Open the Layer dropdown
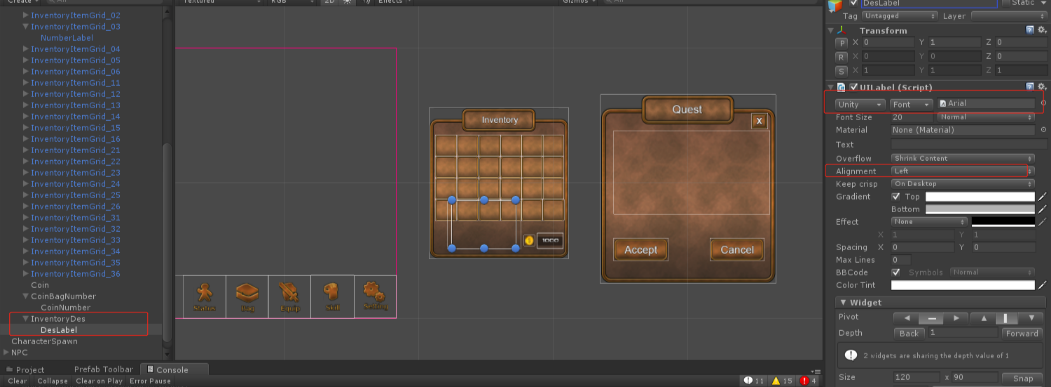 pyautogui.click(x=1008, y=16)
